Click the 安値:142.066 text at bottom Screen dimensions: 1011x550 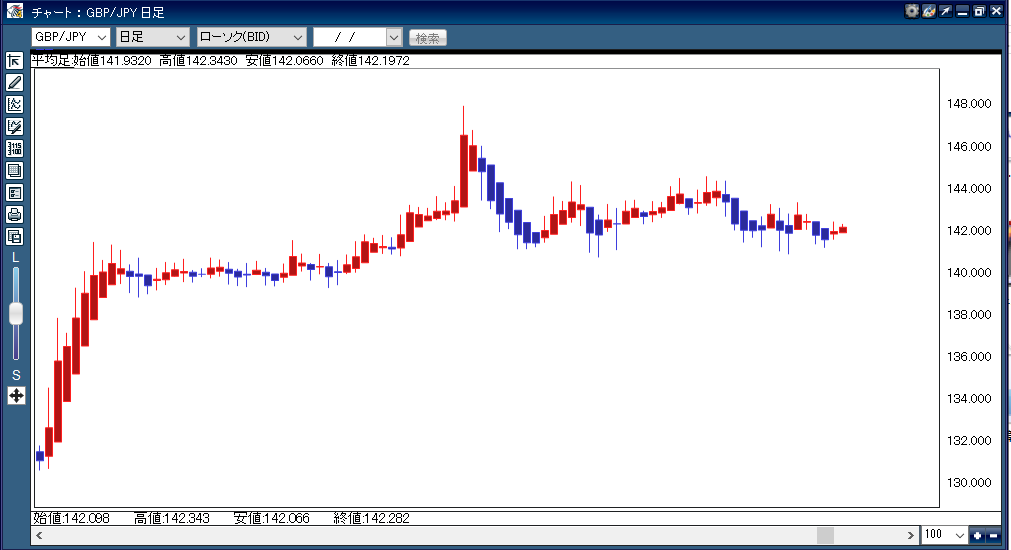pos(271,518)
